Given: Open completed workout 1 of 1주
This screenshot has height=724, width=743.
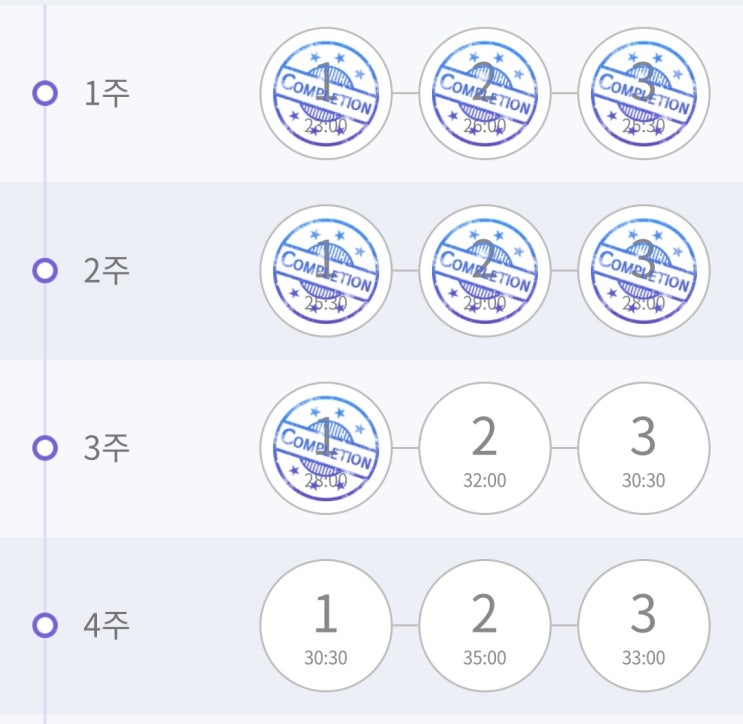Looking at the screenshot, I should click(x=325, y=93).
